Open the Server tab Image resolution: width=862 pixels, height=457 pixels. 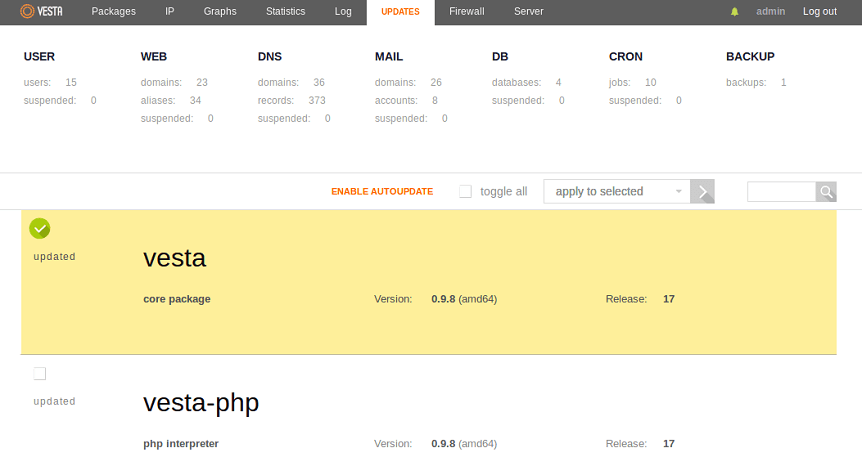(529, 12)
